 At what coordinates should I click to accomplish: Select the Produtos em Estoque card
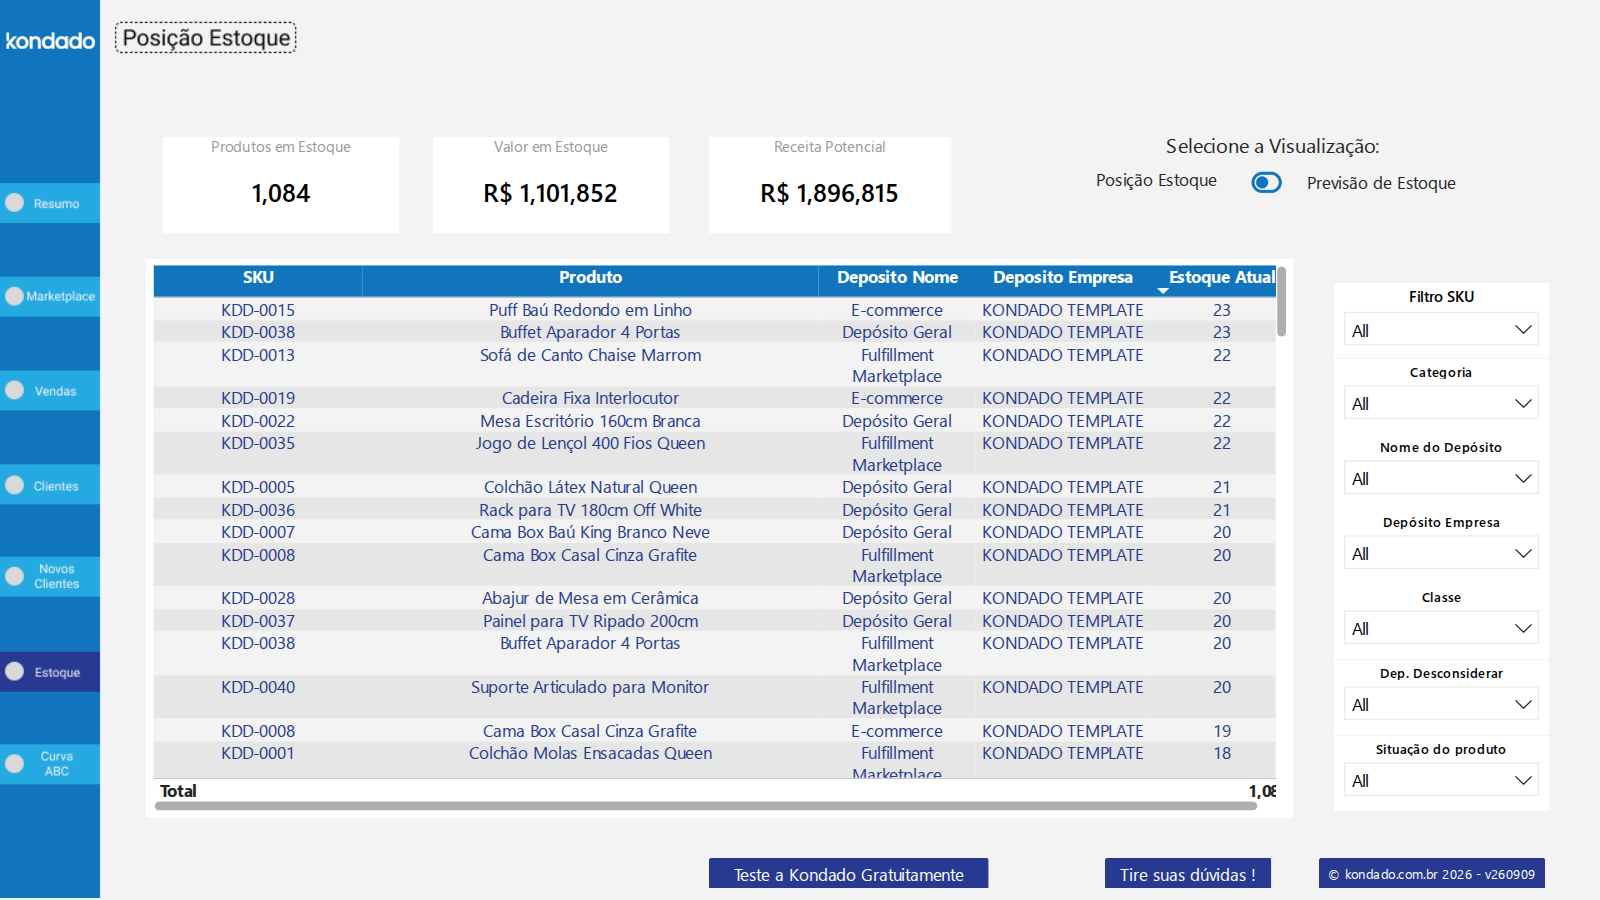[x=281, y=185]
